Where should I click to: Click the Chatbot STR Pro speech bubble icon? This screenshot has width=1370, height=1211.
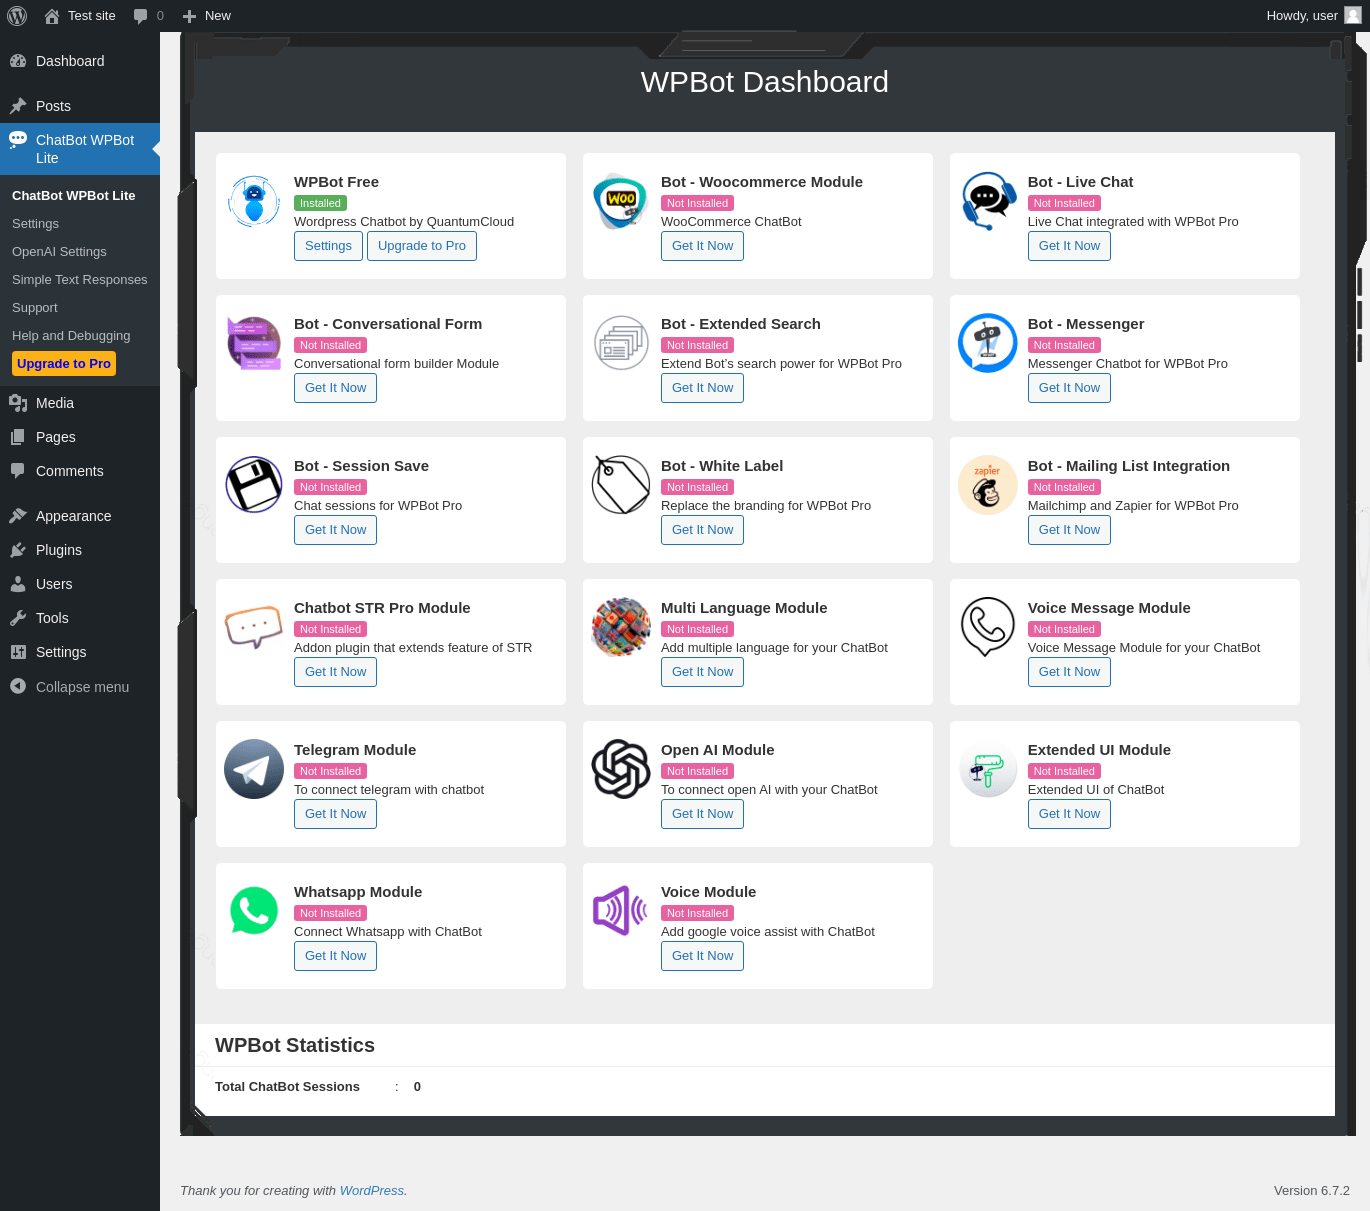pyautogui.click(x=254, y=627)
